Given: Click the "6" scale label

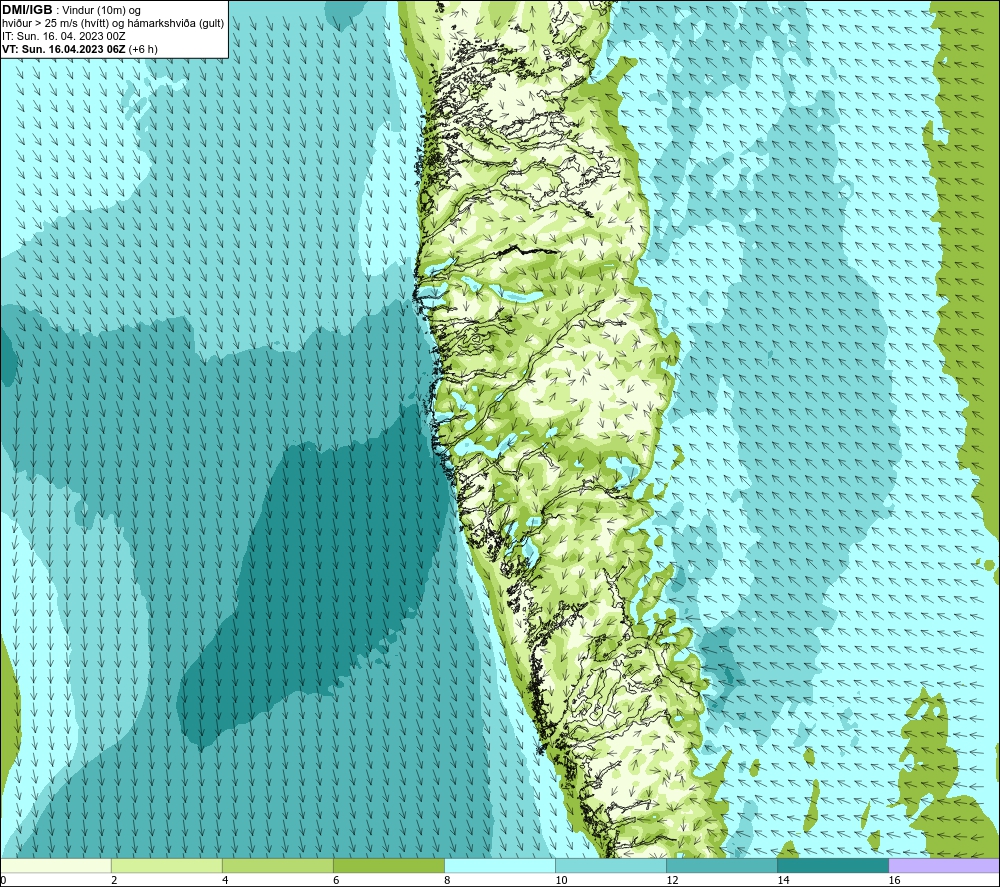Looking at the screenshot, I should [x=336, y=880].
